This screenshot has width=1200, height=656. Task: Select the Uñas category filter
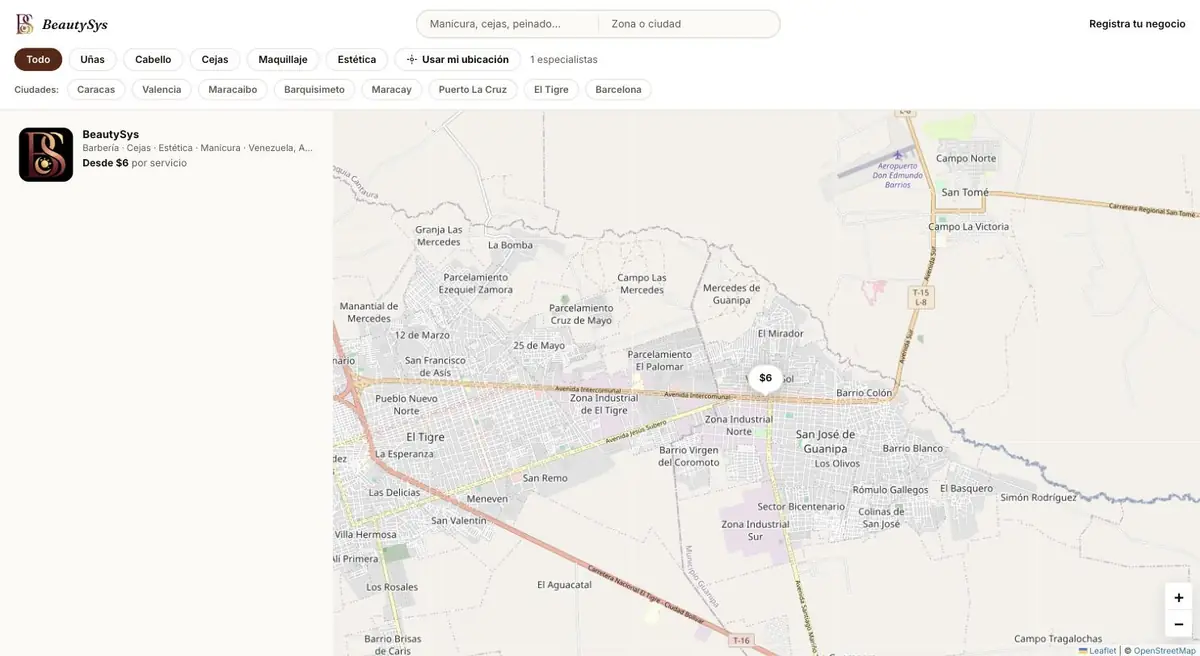92,59
